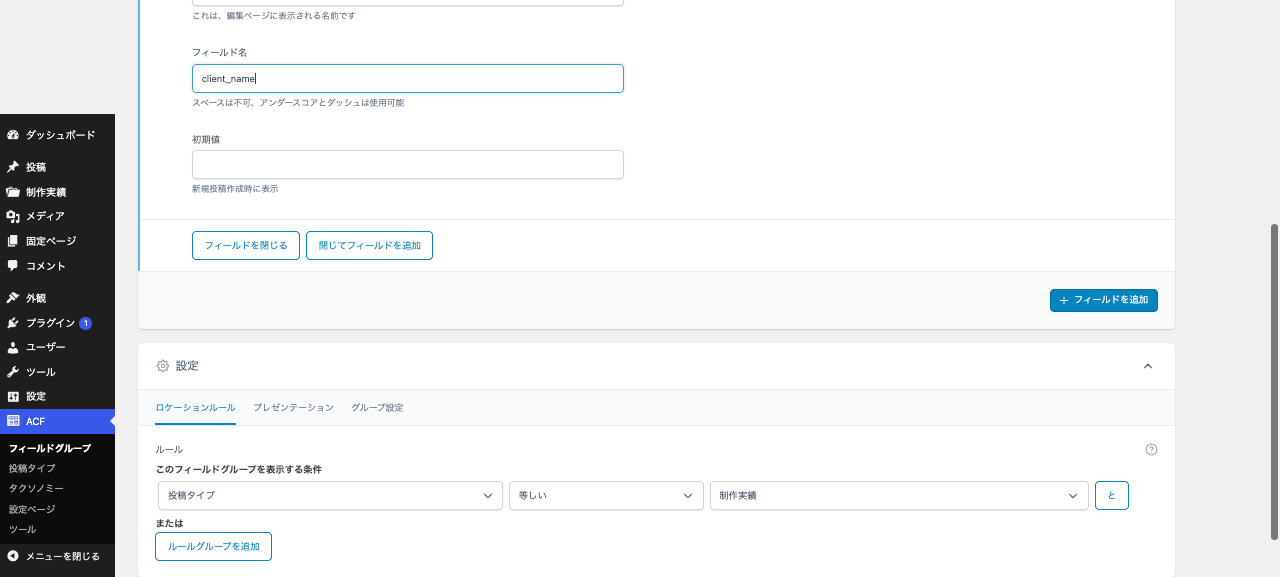Switch to the プレゼンテーション tab
The height and width of the screenshot is (577, 1280).
point(293,408)
